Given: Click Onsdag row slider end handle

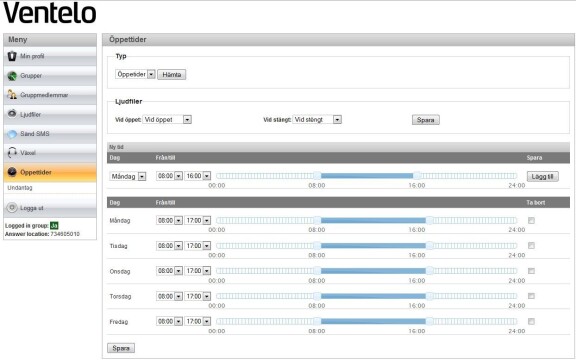Looking at the screenshot, I should click(429, 271).
